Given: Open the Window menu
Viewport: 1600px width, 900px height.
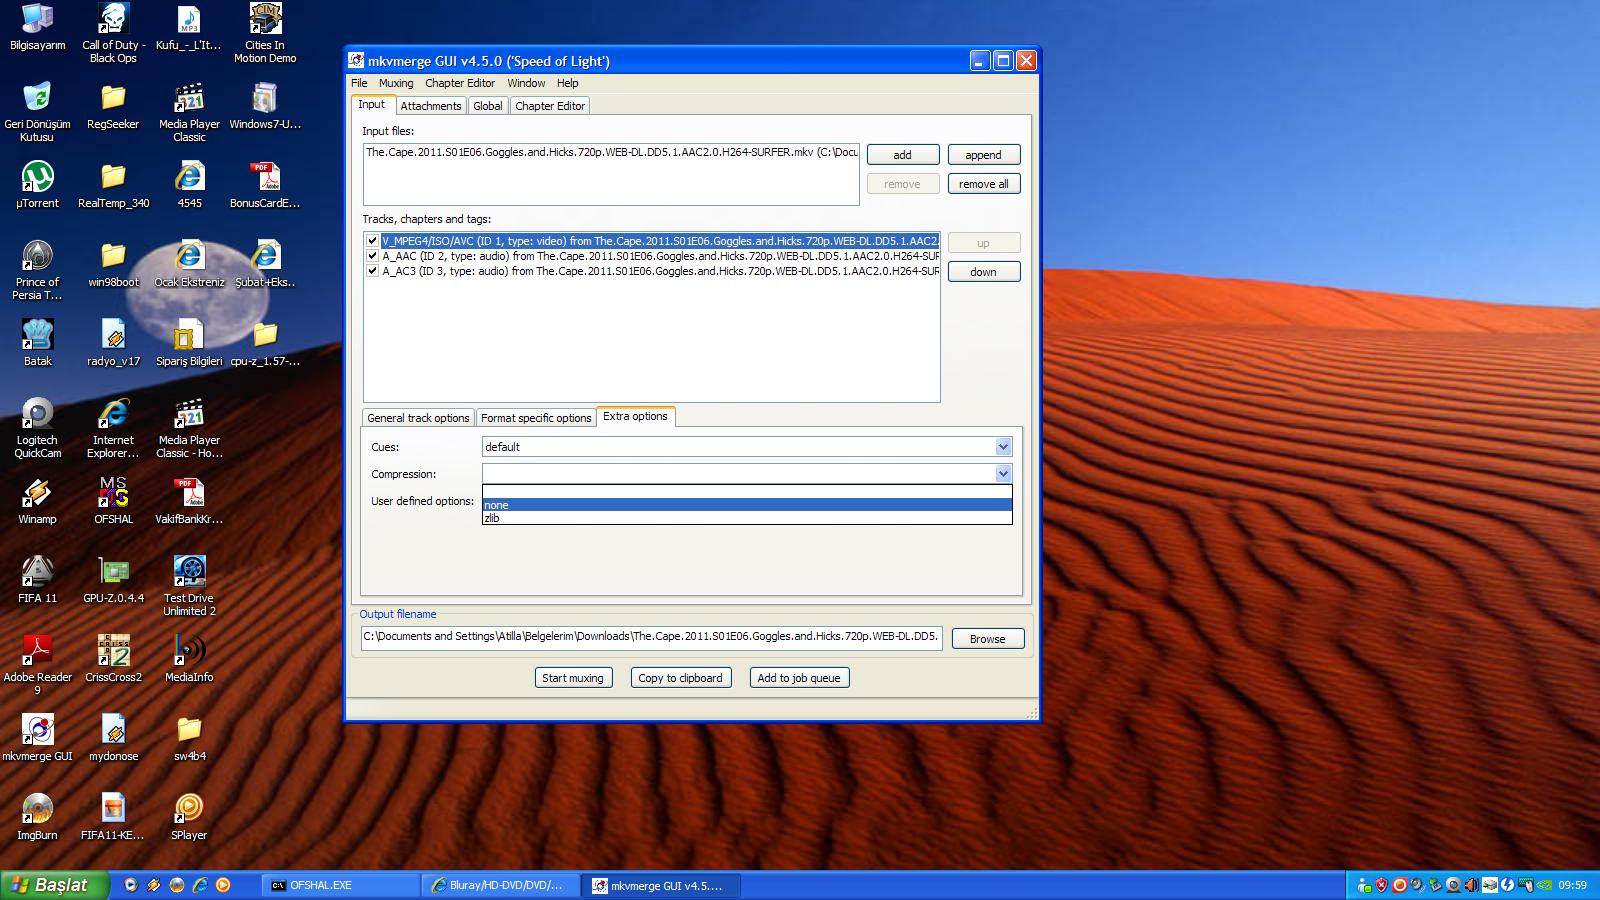Looking at the screenshot, I should tap(526, 83).
